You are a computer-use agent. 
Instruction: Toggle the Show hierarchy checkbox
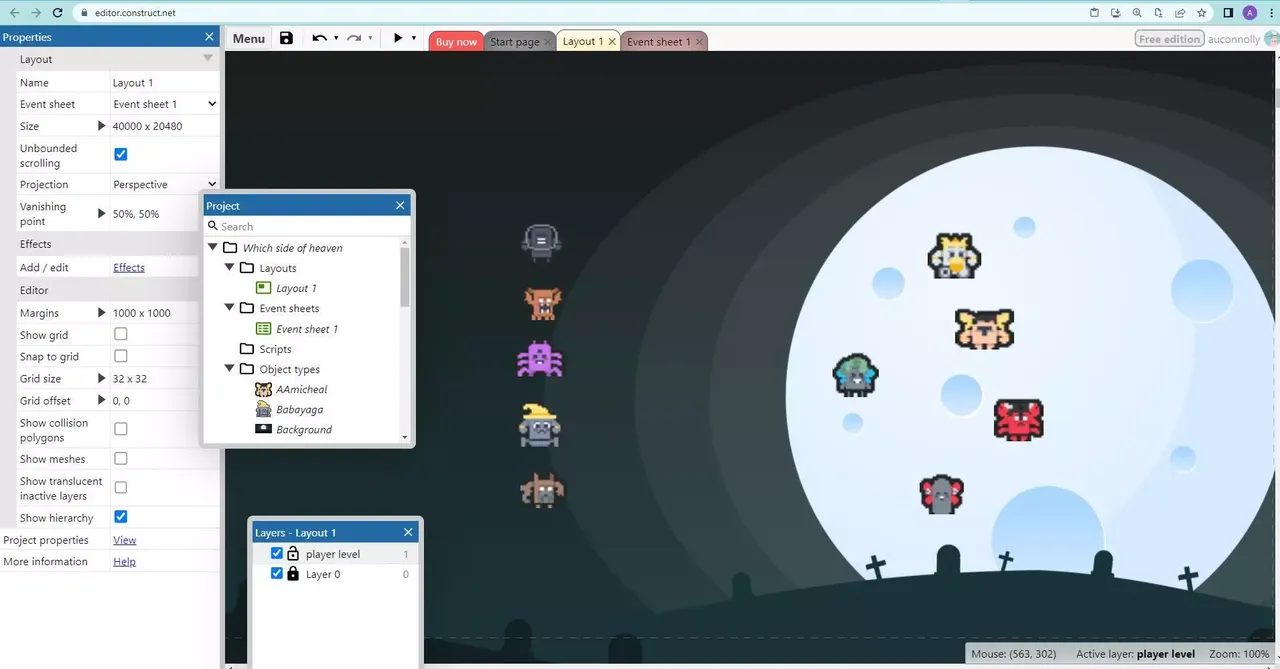pyautogui.click(x=120, y=517)
